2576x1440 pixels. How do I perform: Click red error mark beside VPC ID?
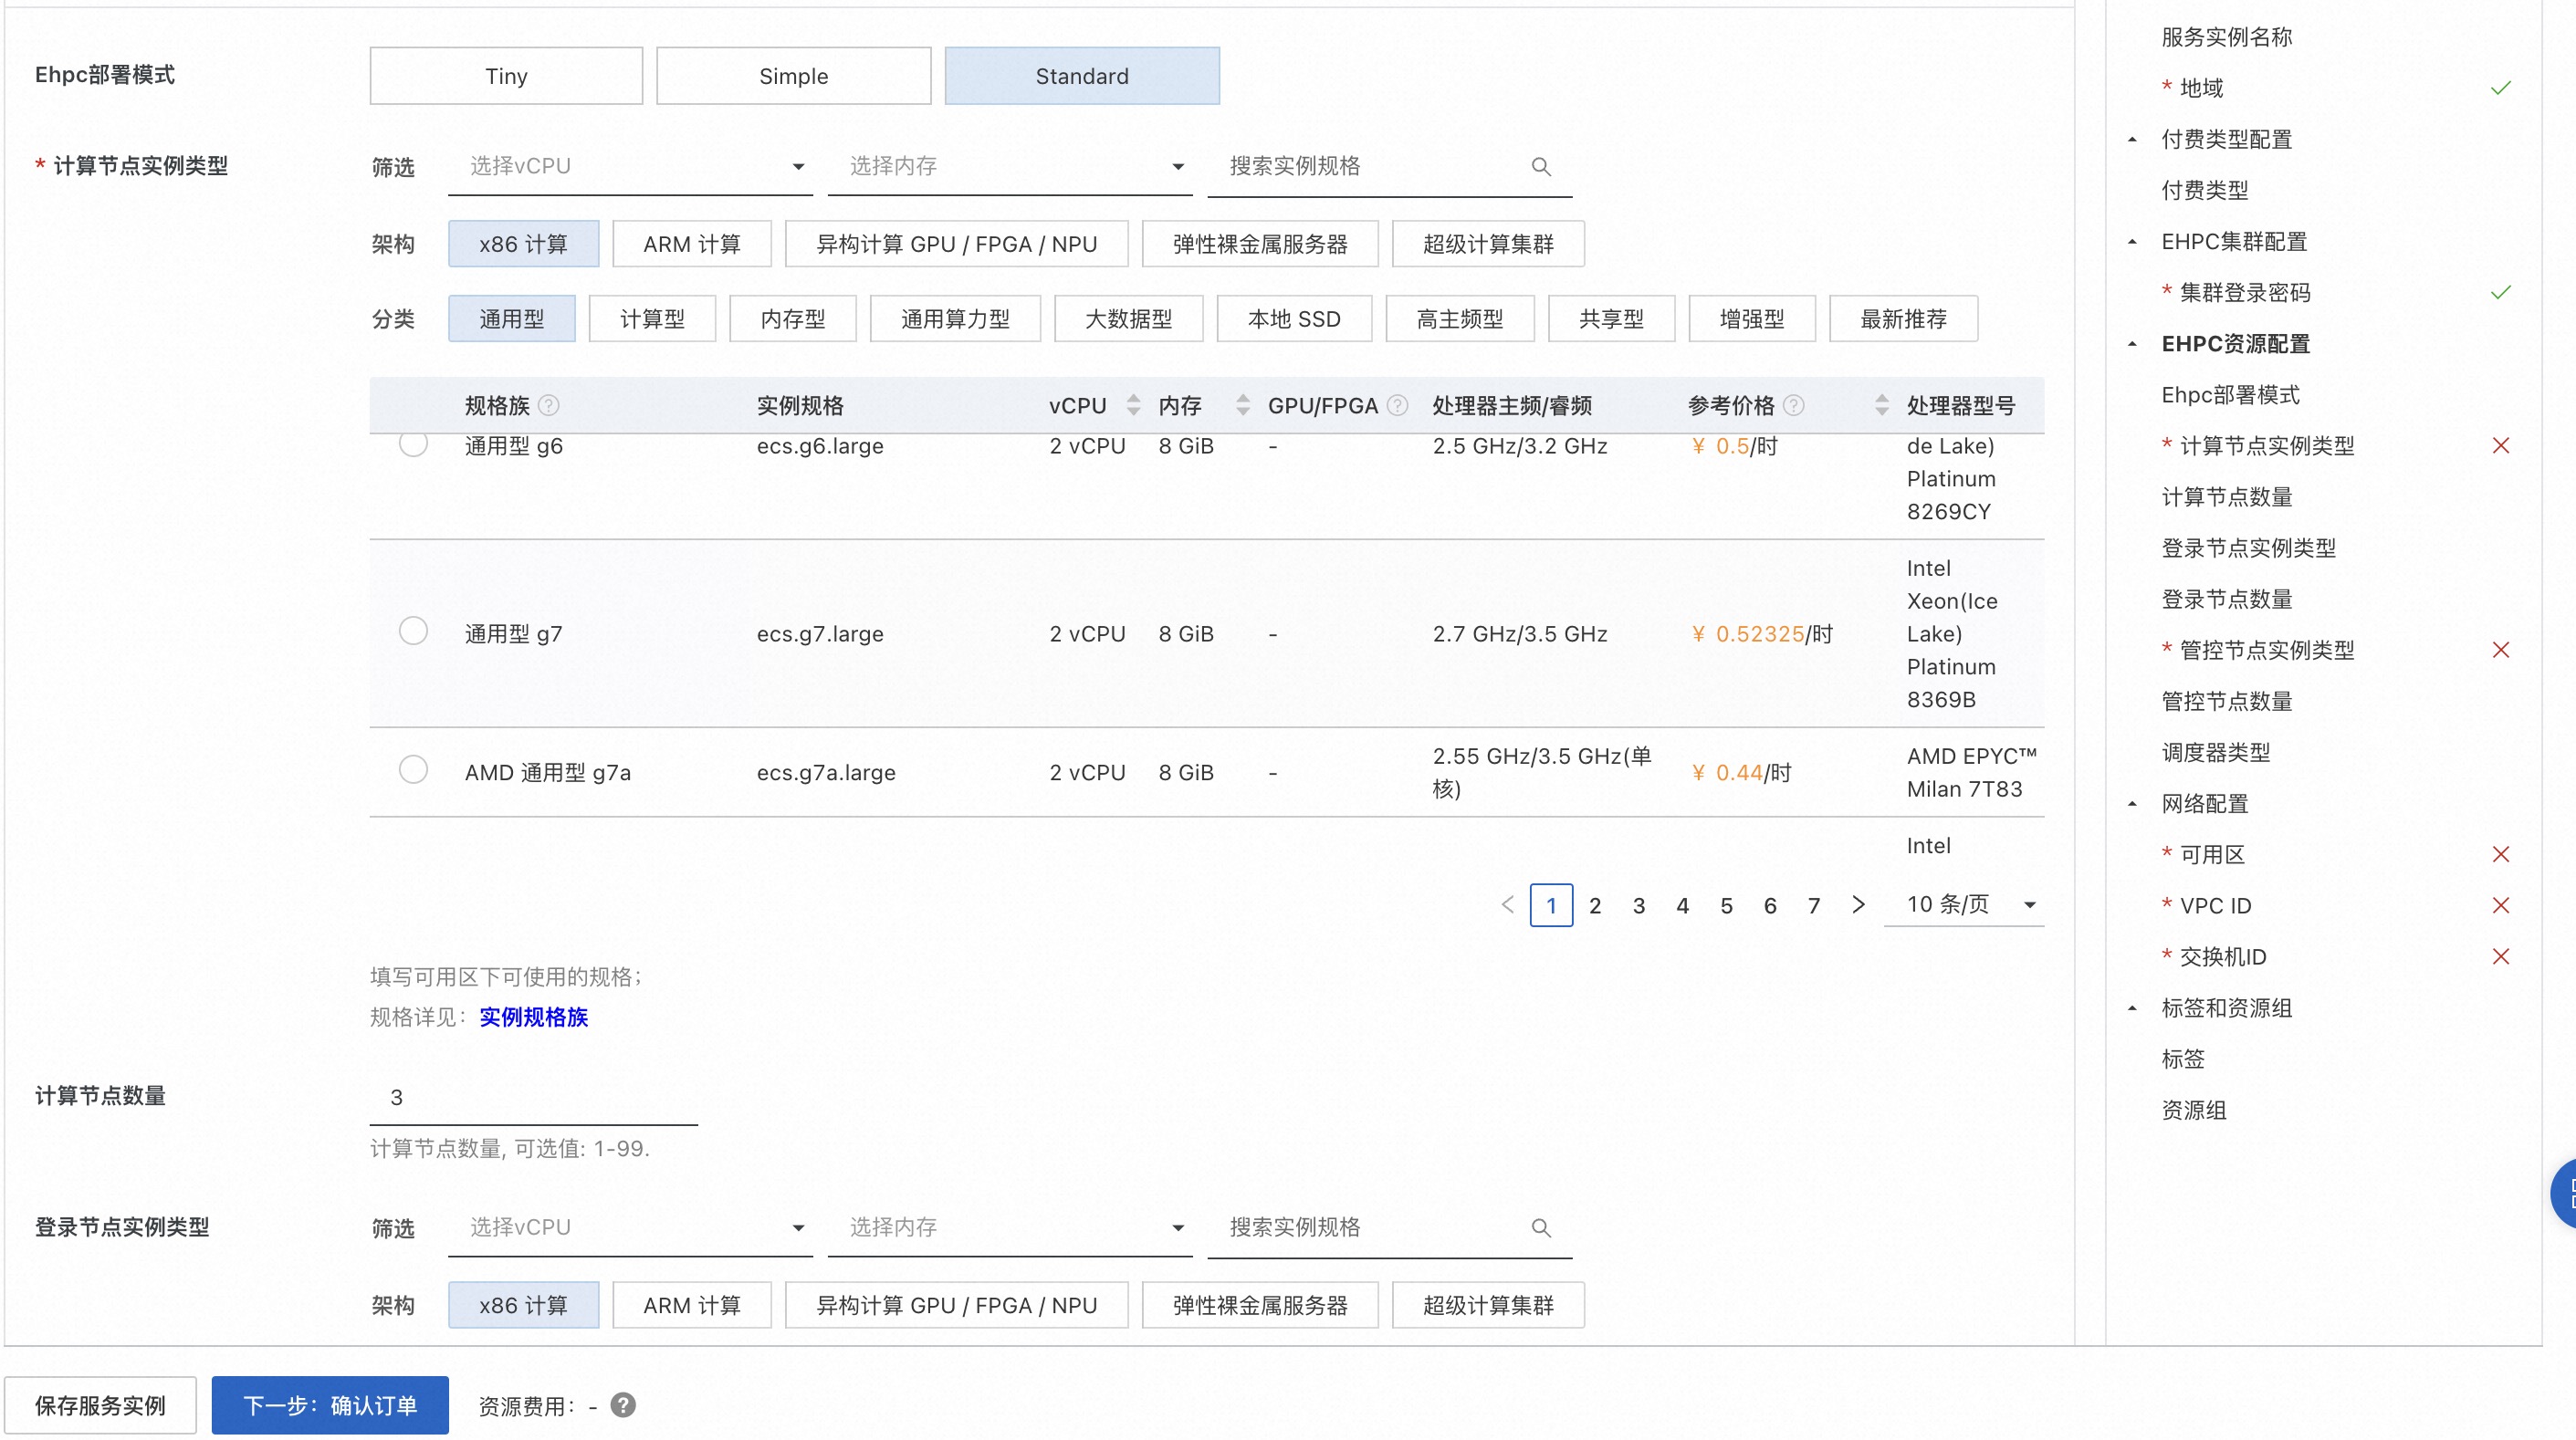(x=2501, y=905)
